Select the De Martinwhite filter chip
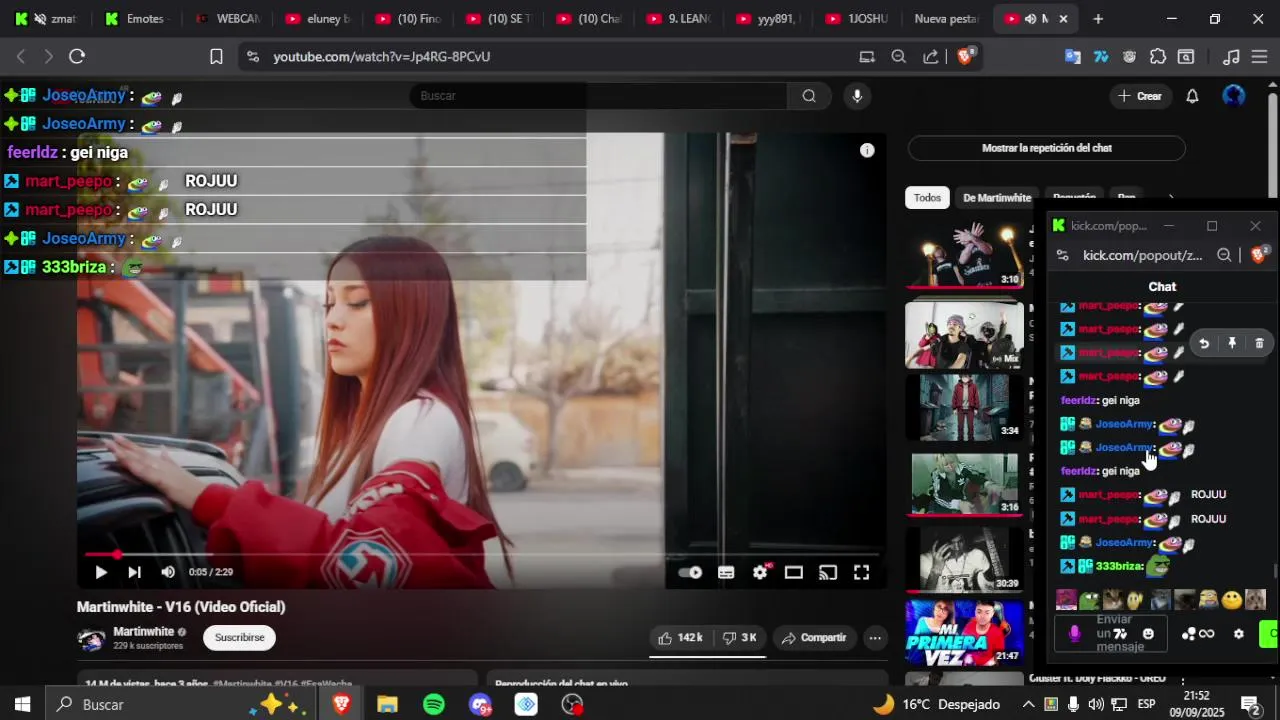The image size is (1280, 720). point(996,198)
